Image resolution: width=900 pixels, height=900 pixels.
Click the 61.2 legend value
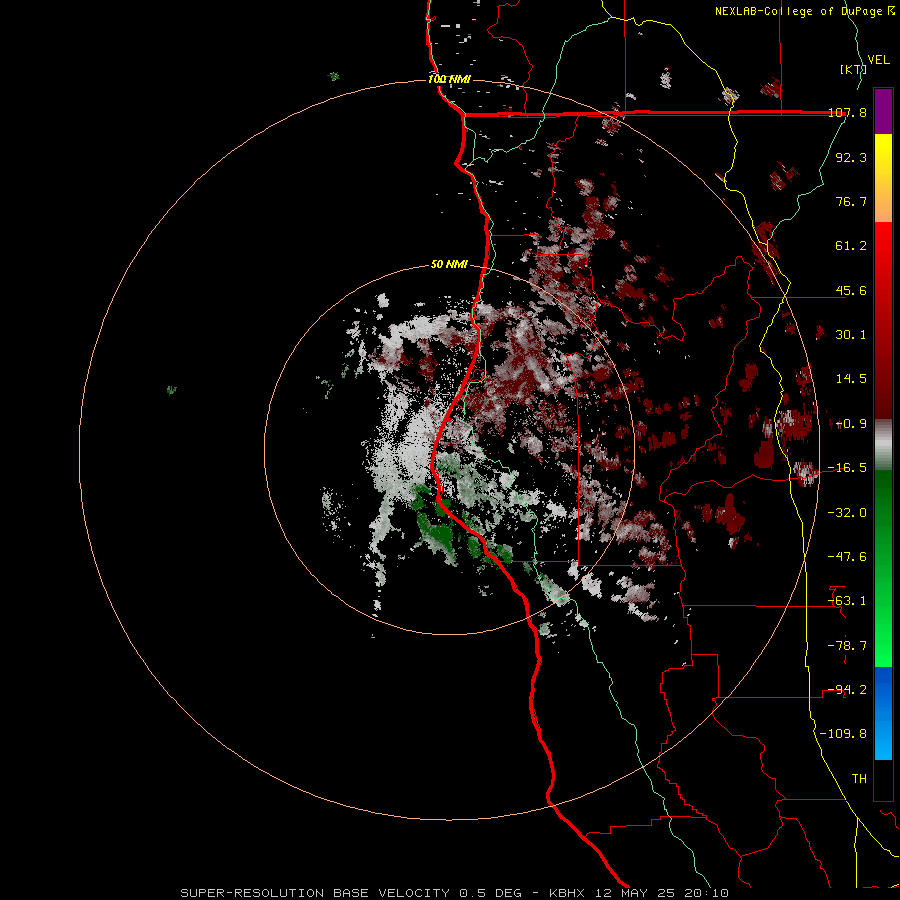(851, 246)
